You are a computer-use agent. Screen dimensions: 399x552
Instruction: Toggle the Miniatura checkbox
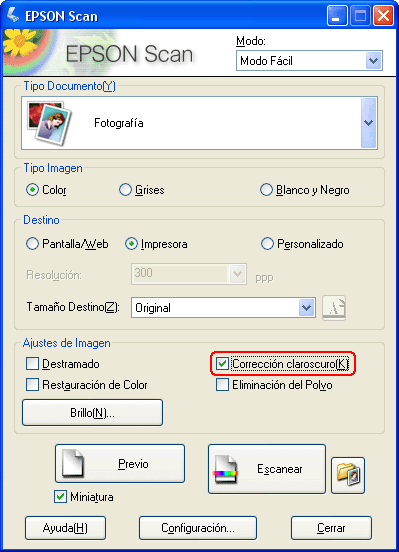coord(60,496)
